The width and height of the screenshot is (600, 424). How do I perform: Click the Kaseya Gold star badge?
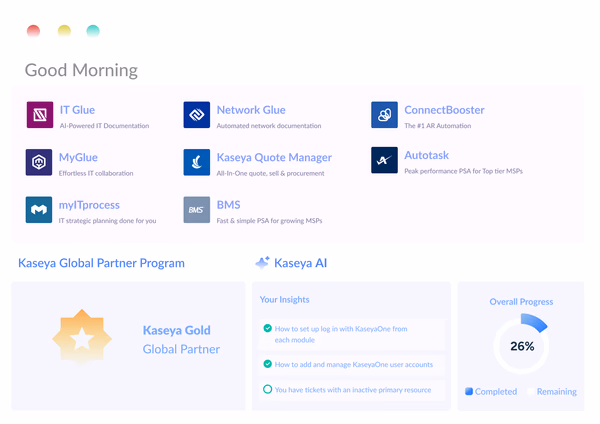tap(82, 338)
